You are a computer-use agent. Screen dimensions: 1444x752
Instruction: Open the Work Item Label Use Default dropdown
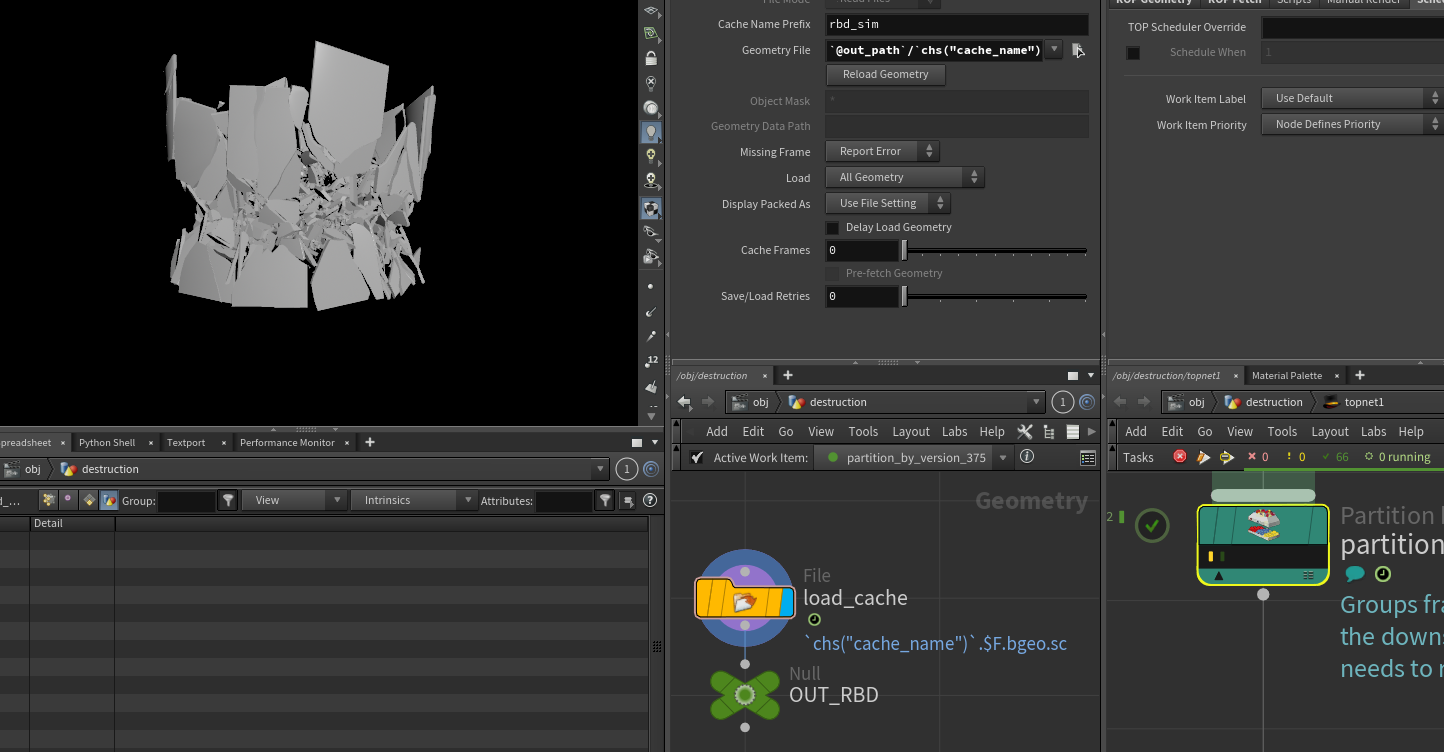click(1352, 98)
